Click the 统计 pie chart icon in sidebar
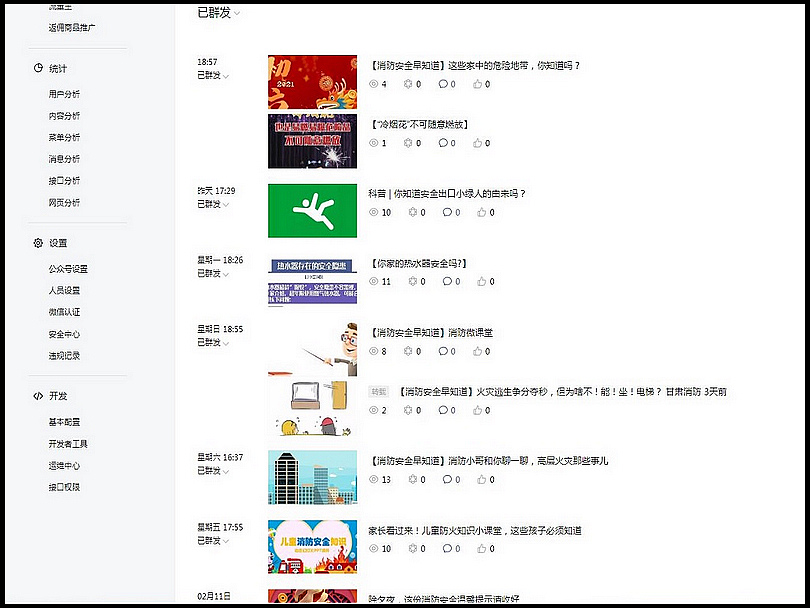 pyautogui.click(x=38, y=68)
